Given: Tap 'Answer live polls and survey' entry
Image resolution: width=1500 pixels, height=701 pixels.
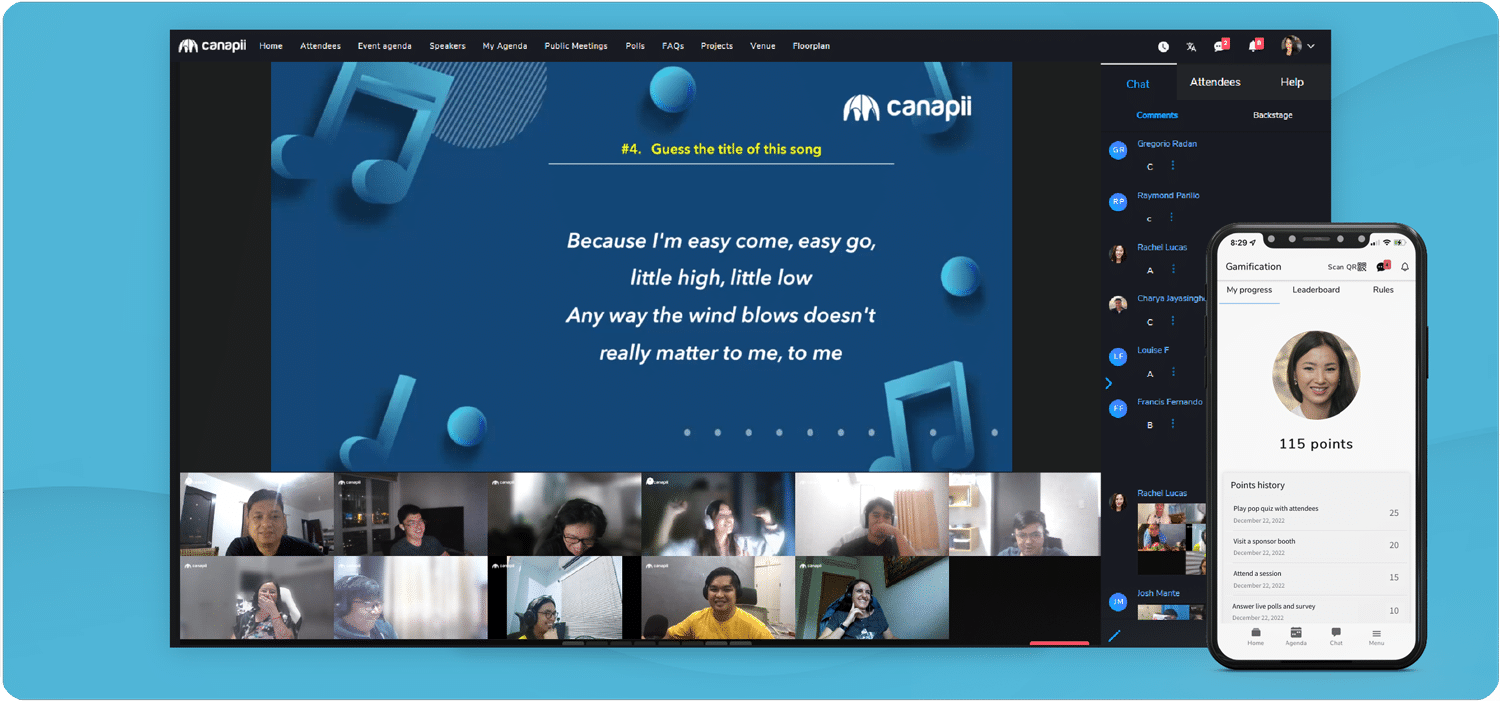Looking at the screenshot, I should [x=1316, y=610].
